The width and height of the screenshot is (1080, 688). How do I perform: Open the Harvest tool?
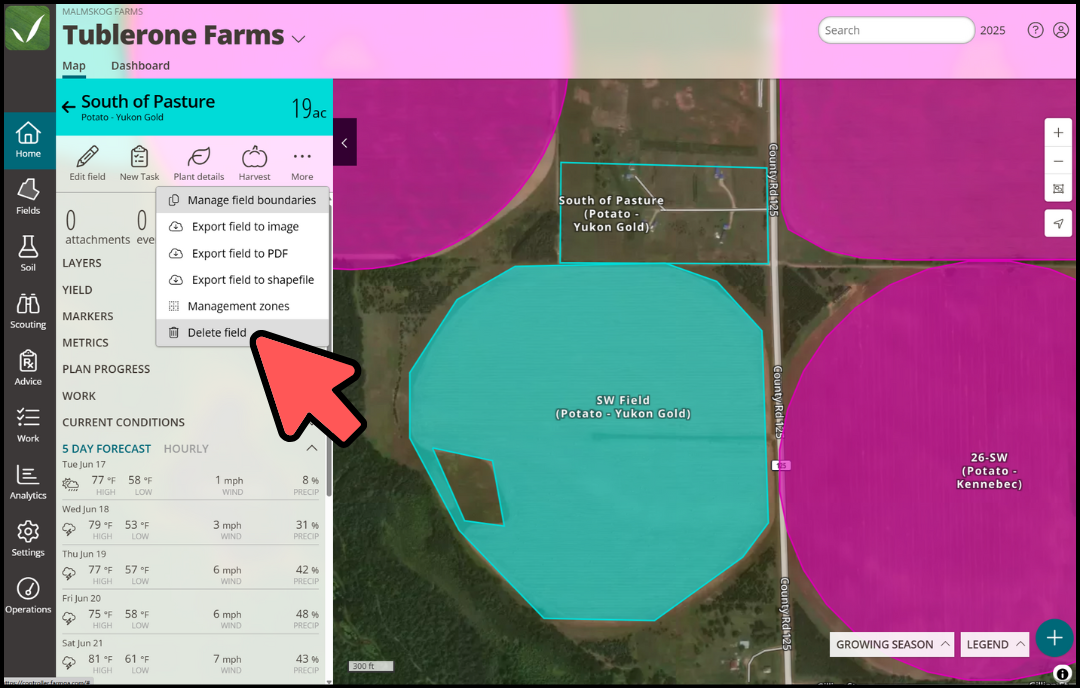click(254, 163)
